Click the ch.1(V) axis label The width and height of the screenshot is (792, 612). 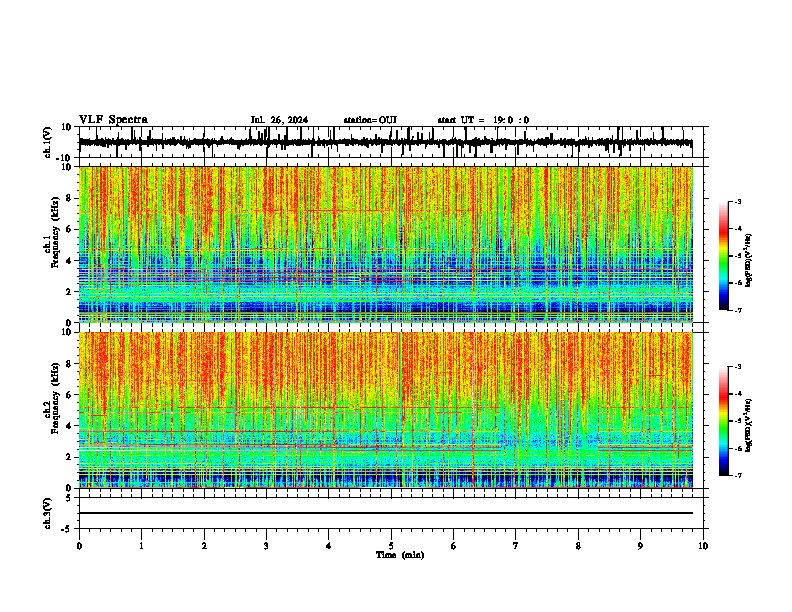[48, 142]
